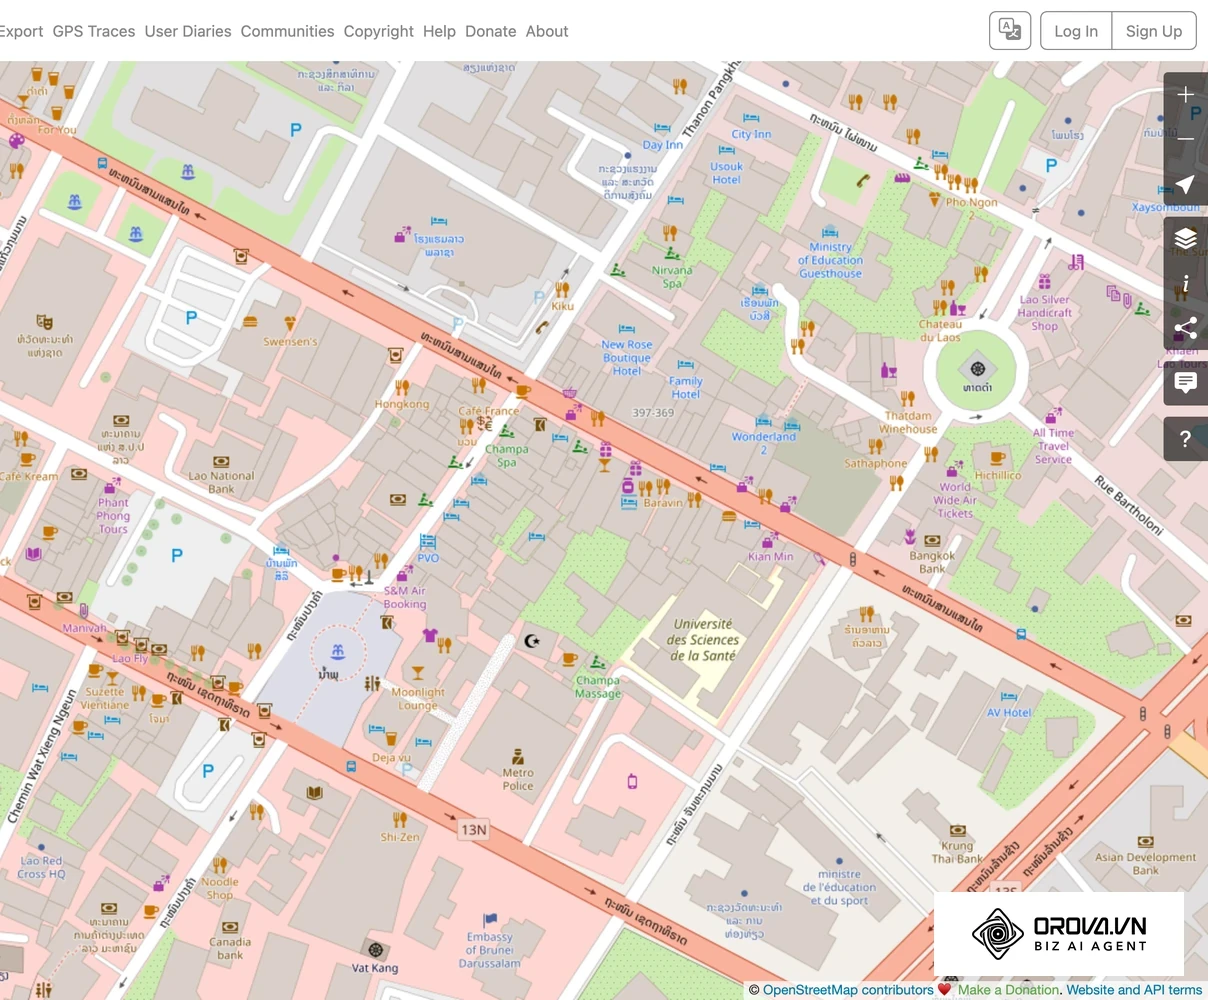Click the Log In button

(1076, 31)
